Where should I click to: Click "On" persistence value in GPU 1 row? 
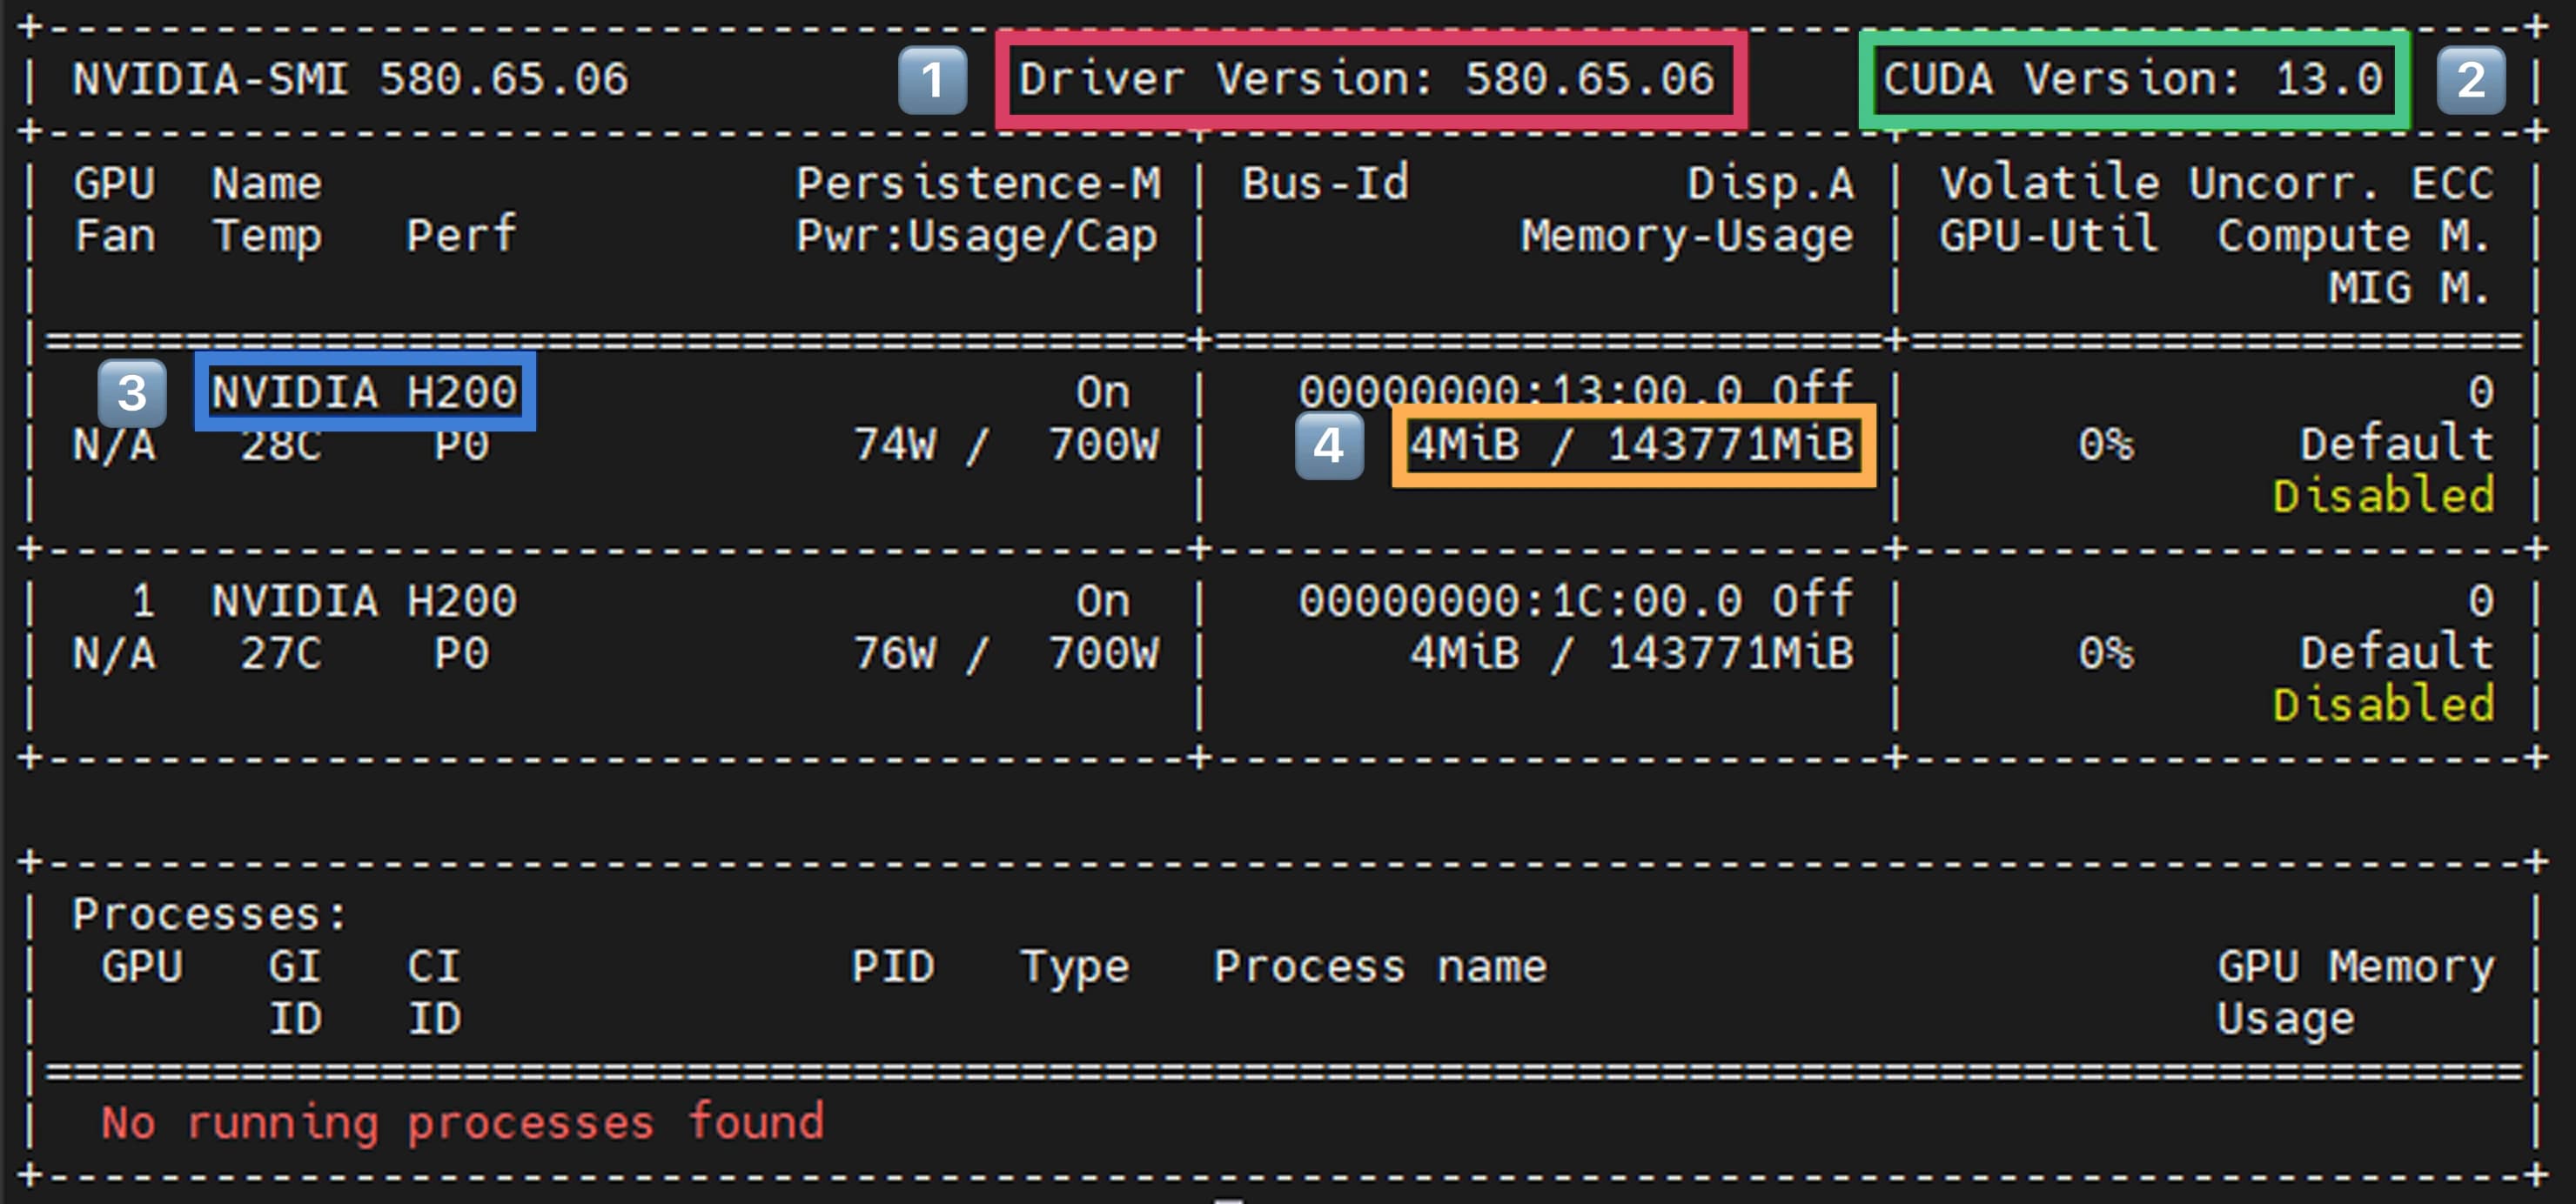(1103, 601)
